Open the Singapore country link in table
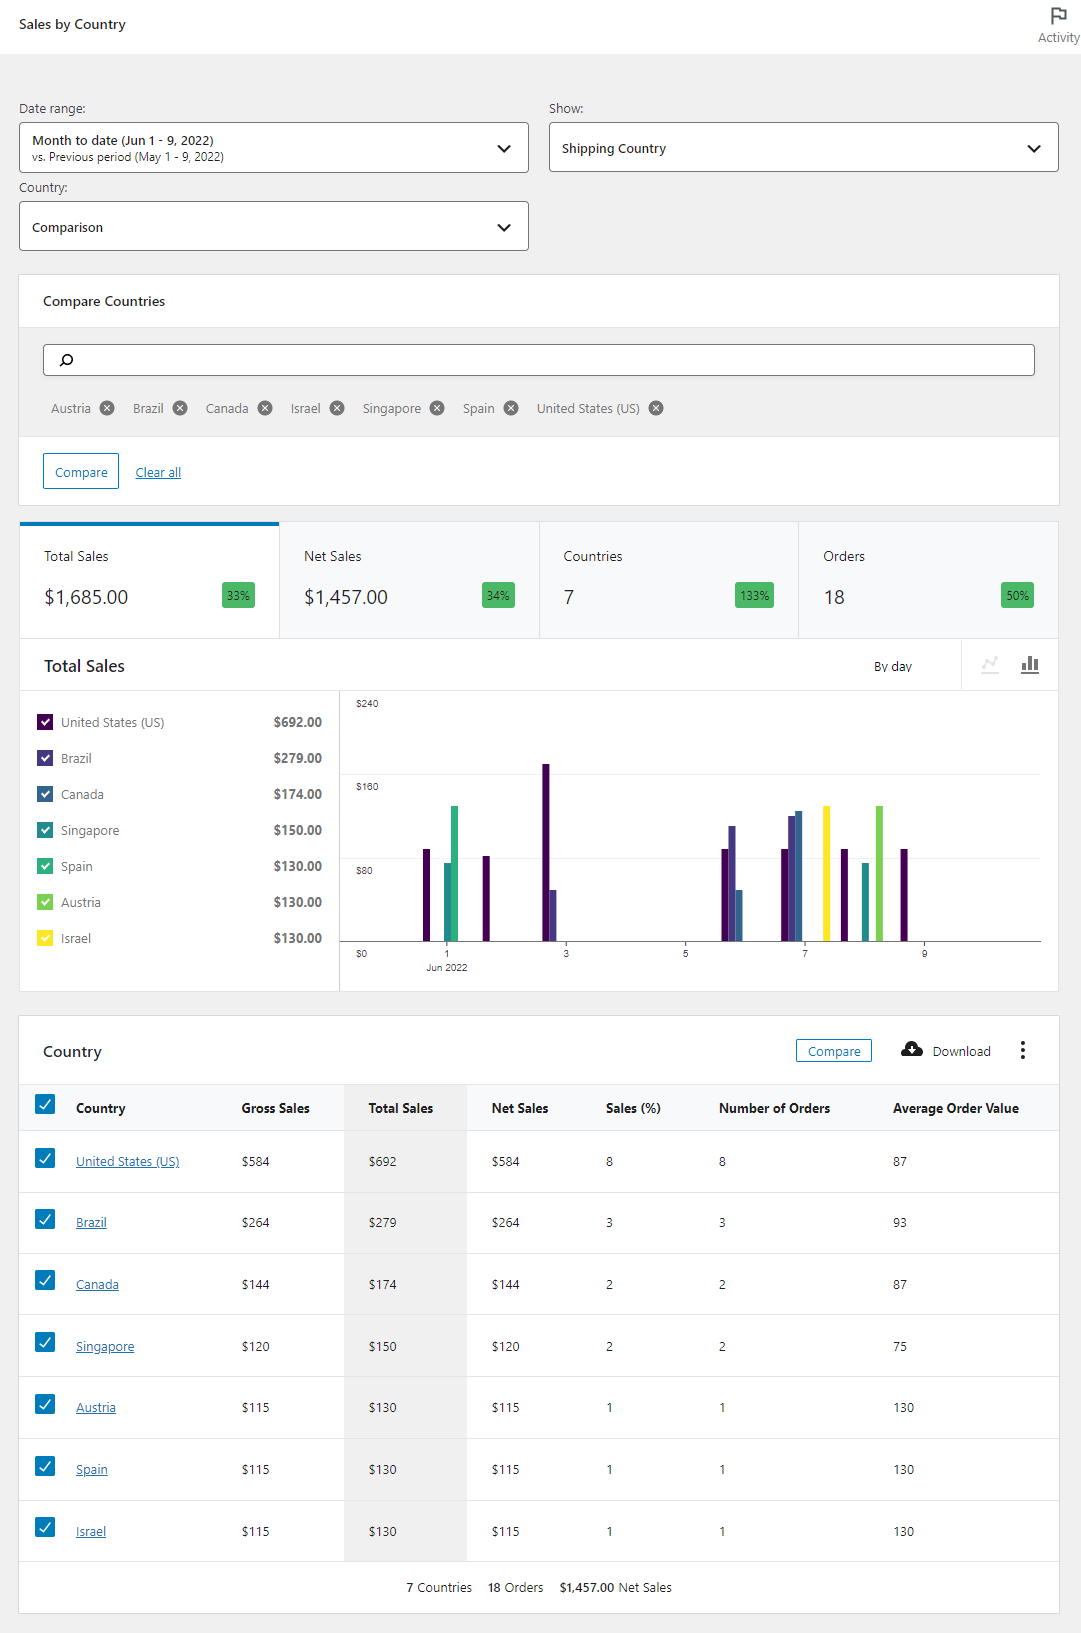The height and width of the screenshot is (1633, 1081). [x=105, y=1347]
